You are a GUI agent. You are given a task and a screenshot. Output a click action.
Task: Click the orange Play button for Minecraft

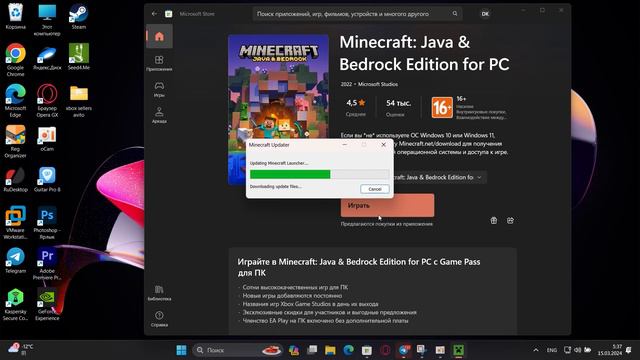tap(387, 205)
